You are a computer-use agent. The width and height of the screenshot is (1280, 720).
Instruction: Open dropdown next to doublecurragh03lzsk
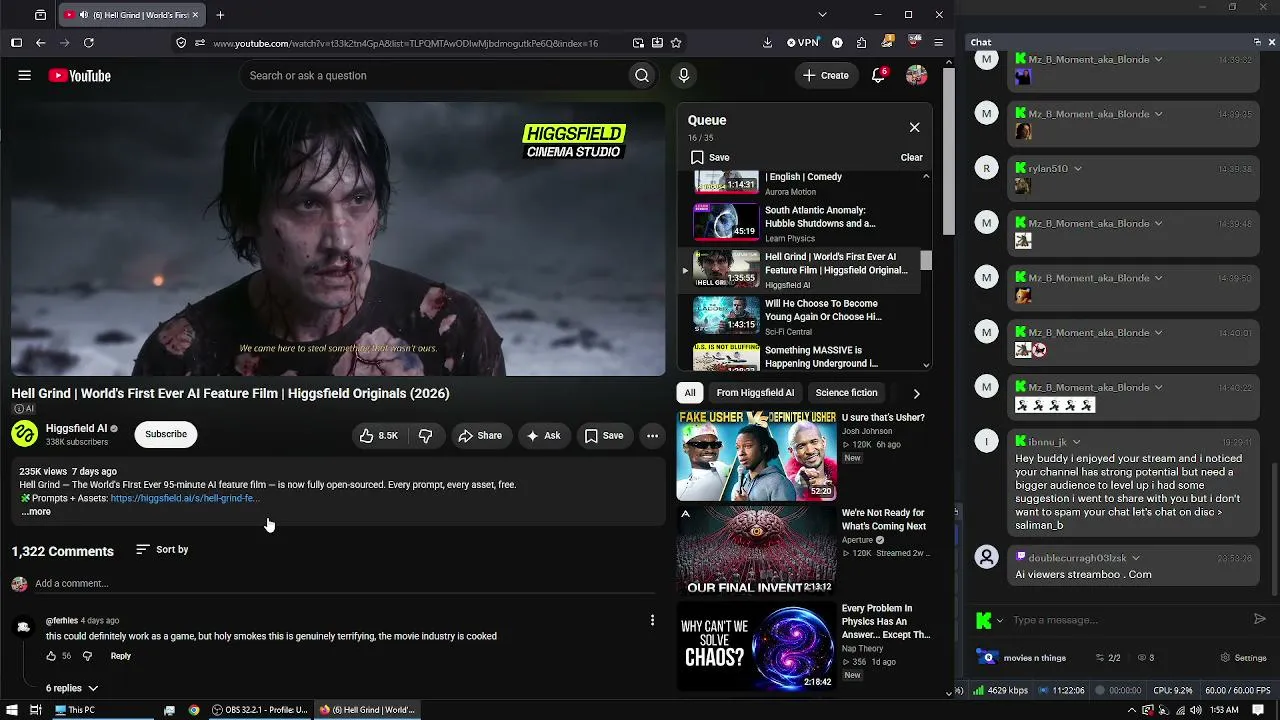point(1136,558)
